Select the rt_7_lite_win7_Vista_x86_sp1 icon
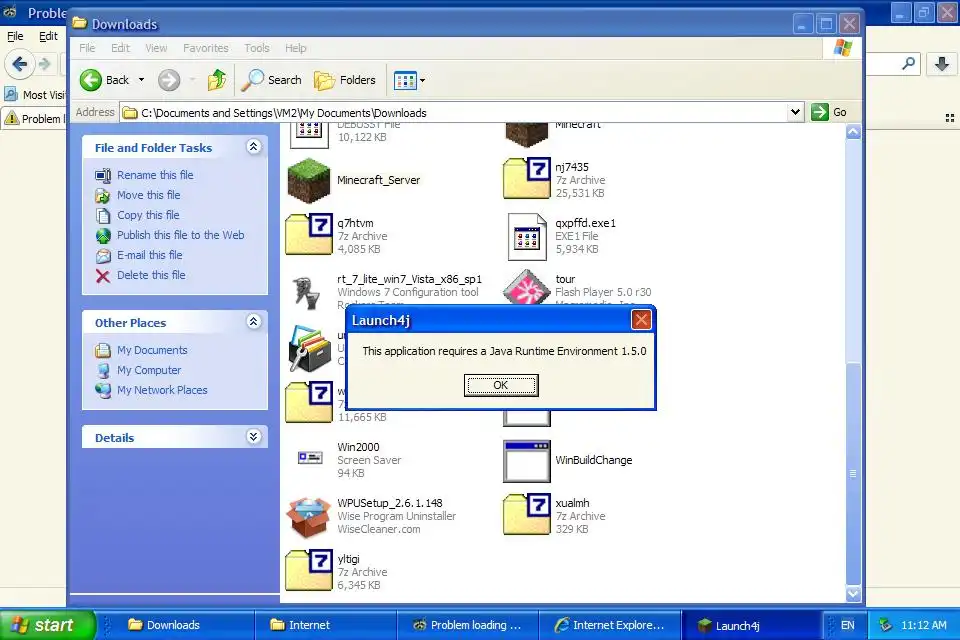960x640 pixels. 307,292
